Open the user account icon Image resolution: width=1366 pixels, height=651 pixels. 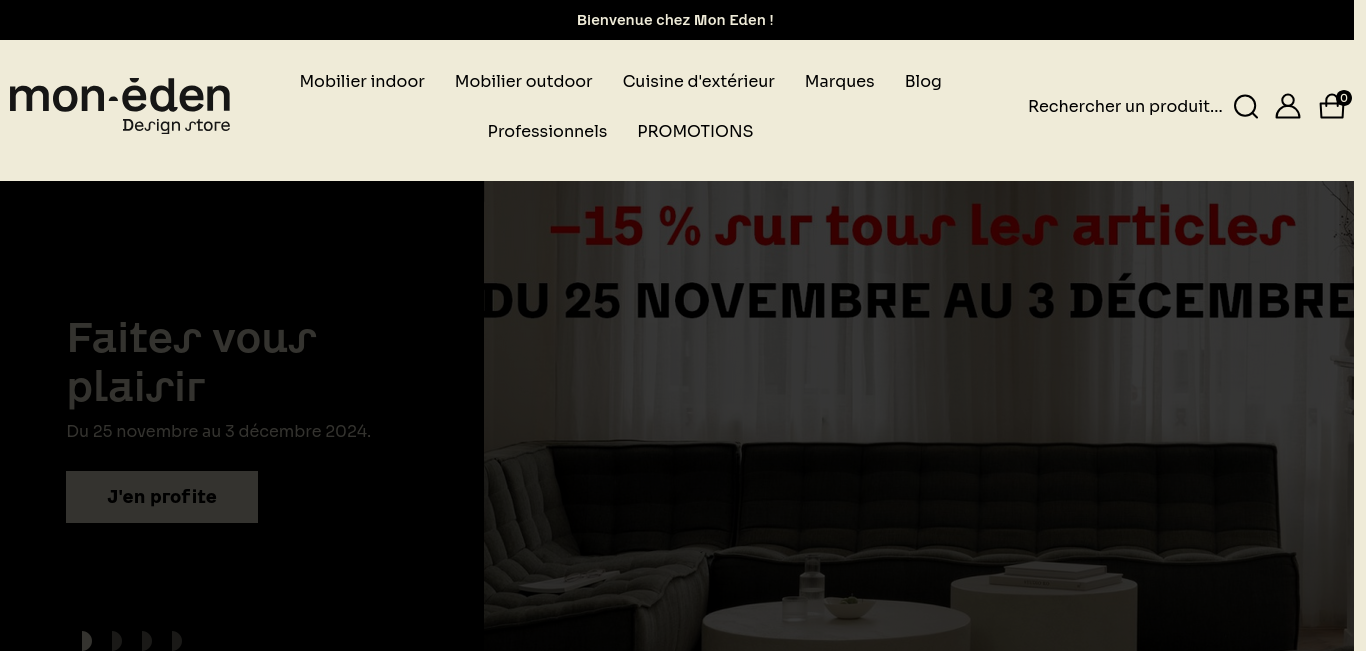pyautogui.click(x=1288, y=106)
